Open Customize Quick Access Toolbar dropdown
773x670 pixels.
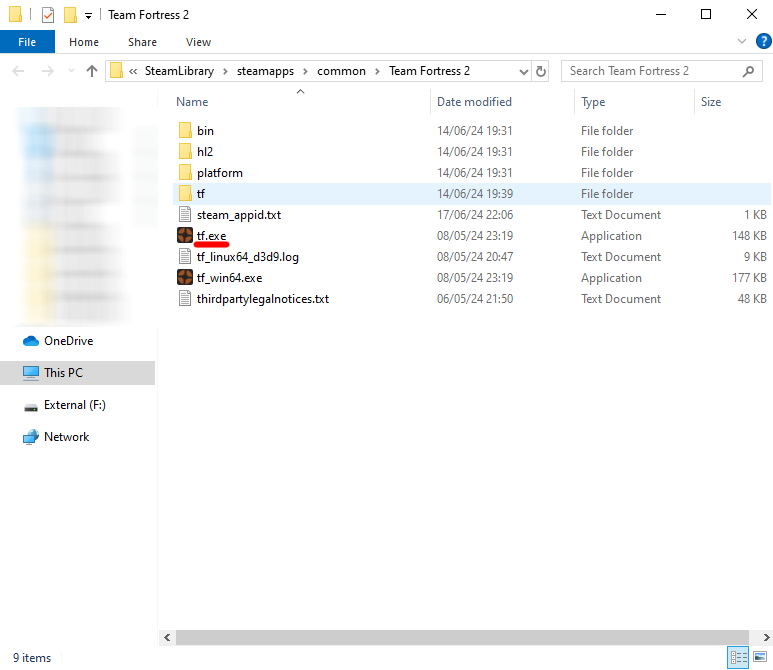88,16
